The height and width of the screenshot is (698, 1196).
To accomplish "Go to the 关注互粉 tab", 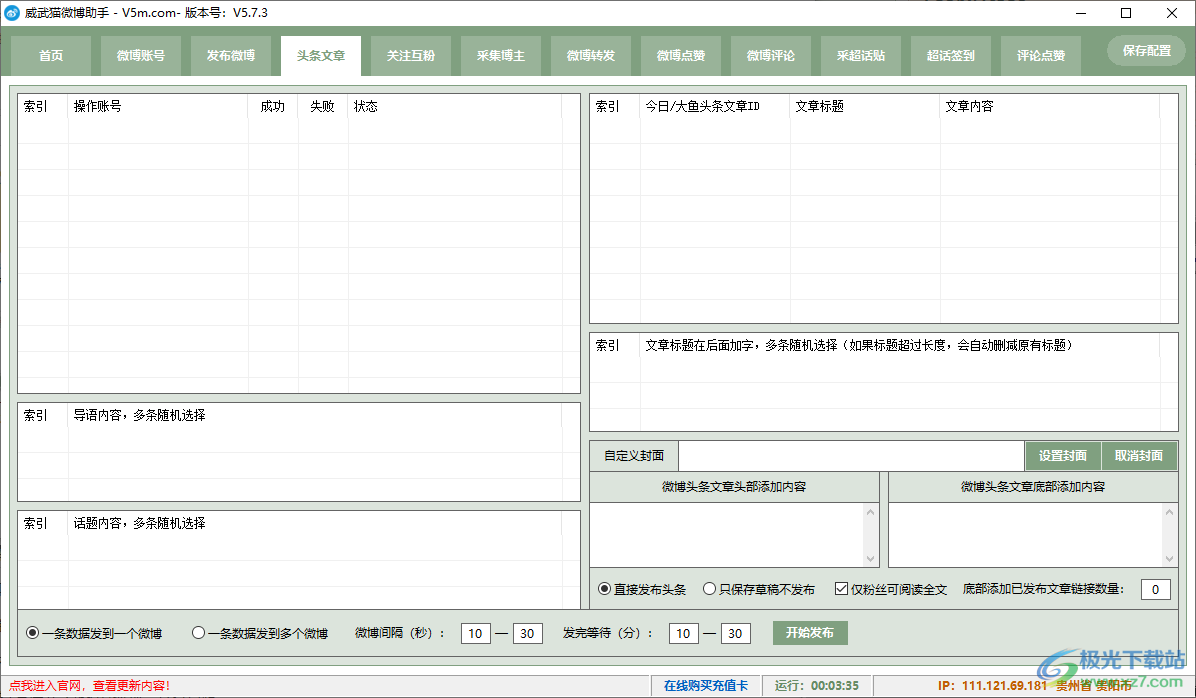I will (410, 56).
